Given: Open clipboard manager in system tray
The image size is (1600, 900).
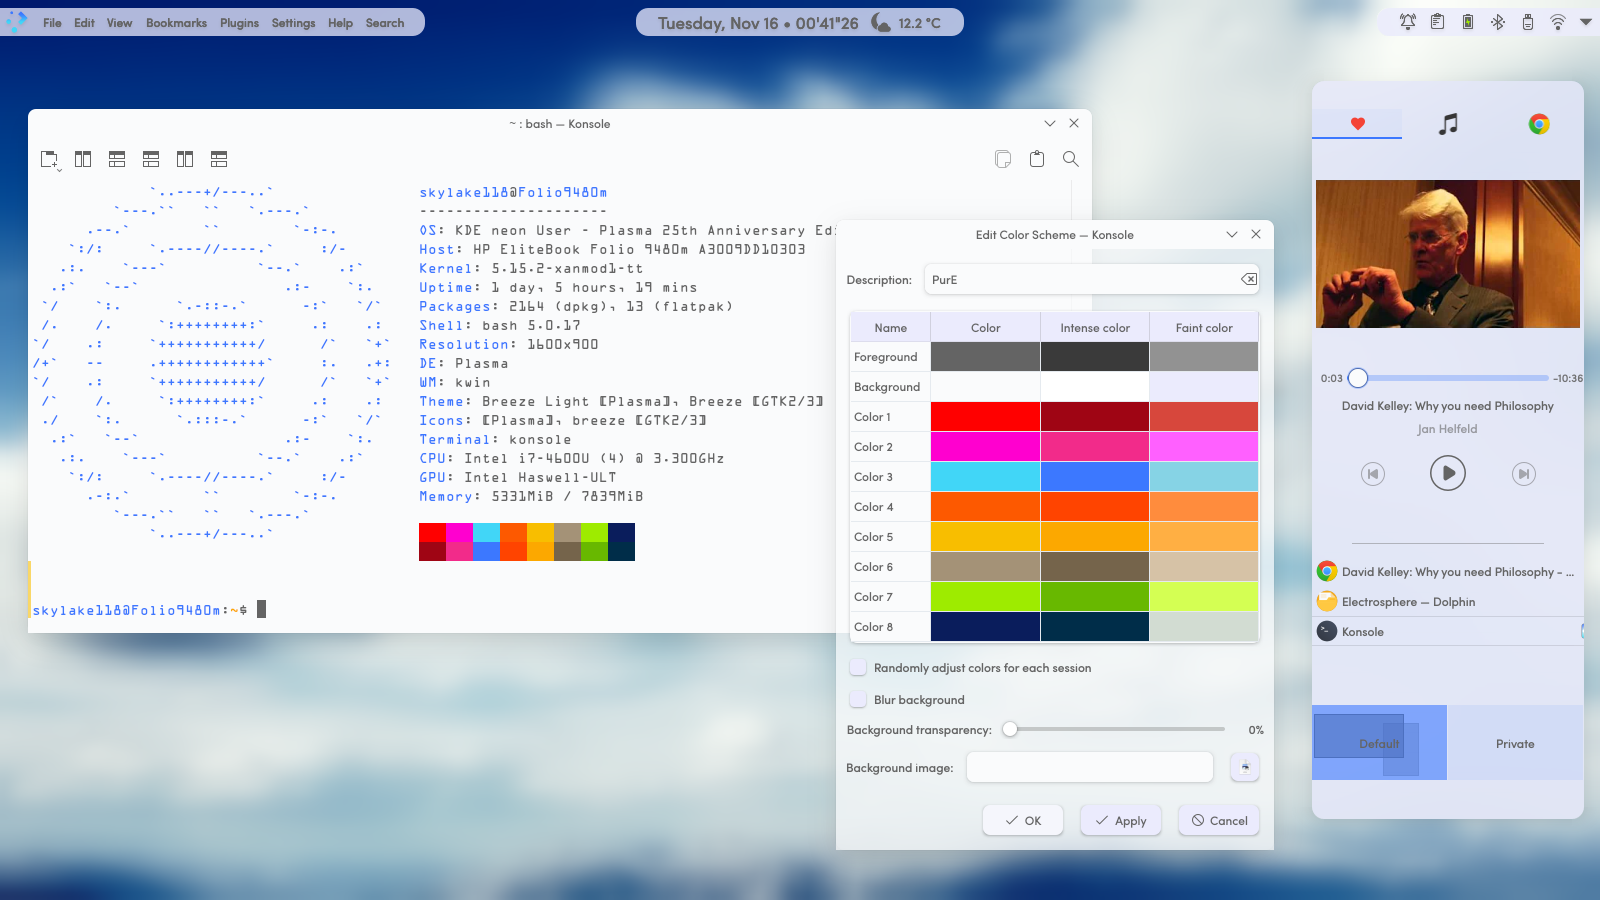Looking at the screenshot, I should tap(1438, 22).
